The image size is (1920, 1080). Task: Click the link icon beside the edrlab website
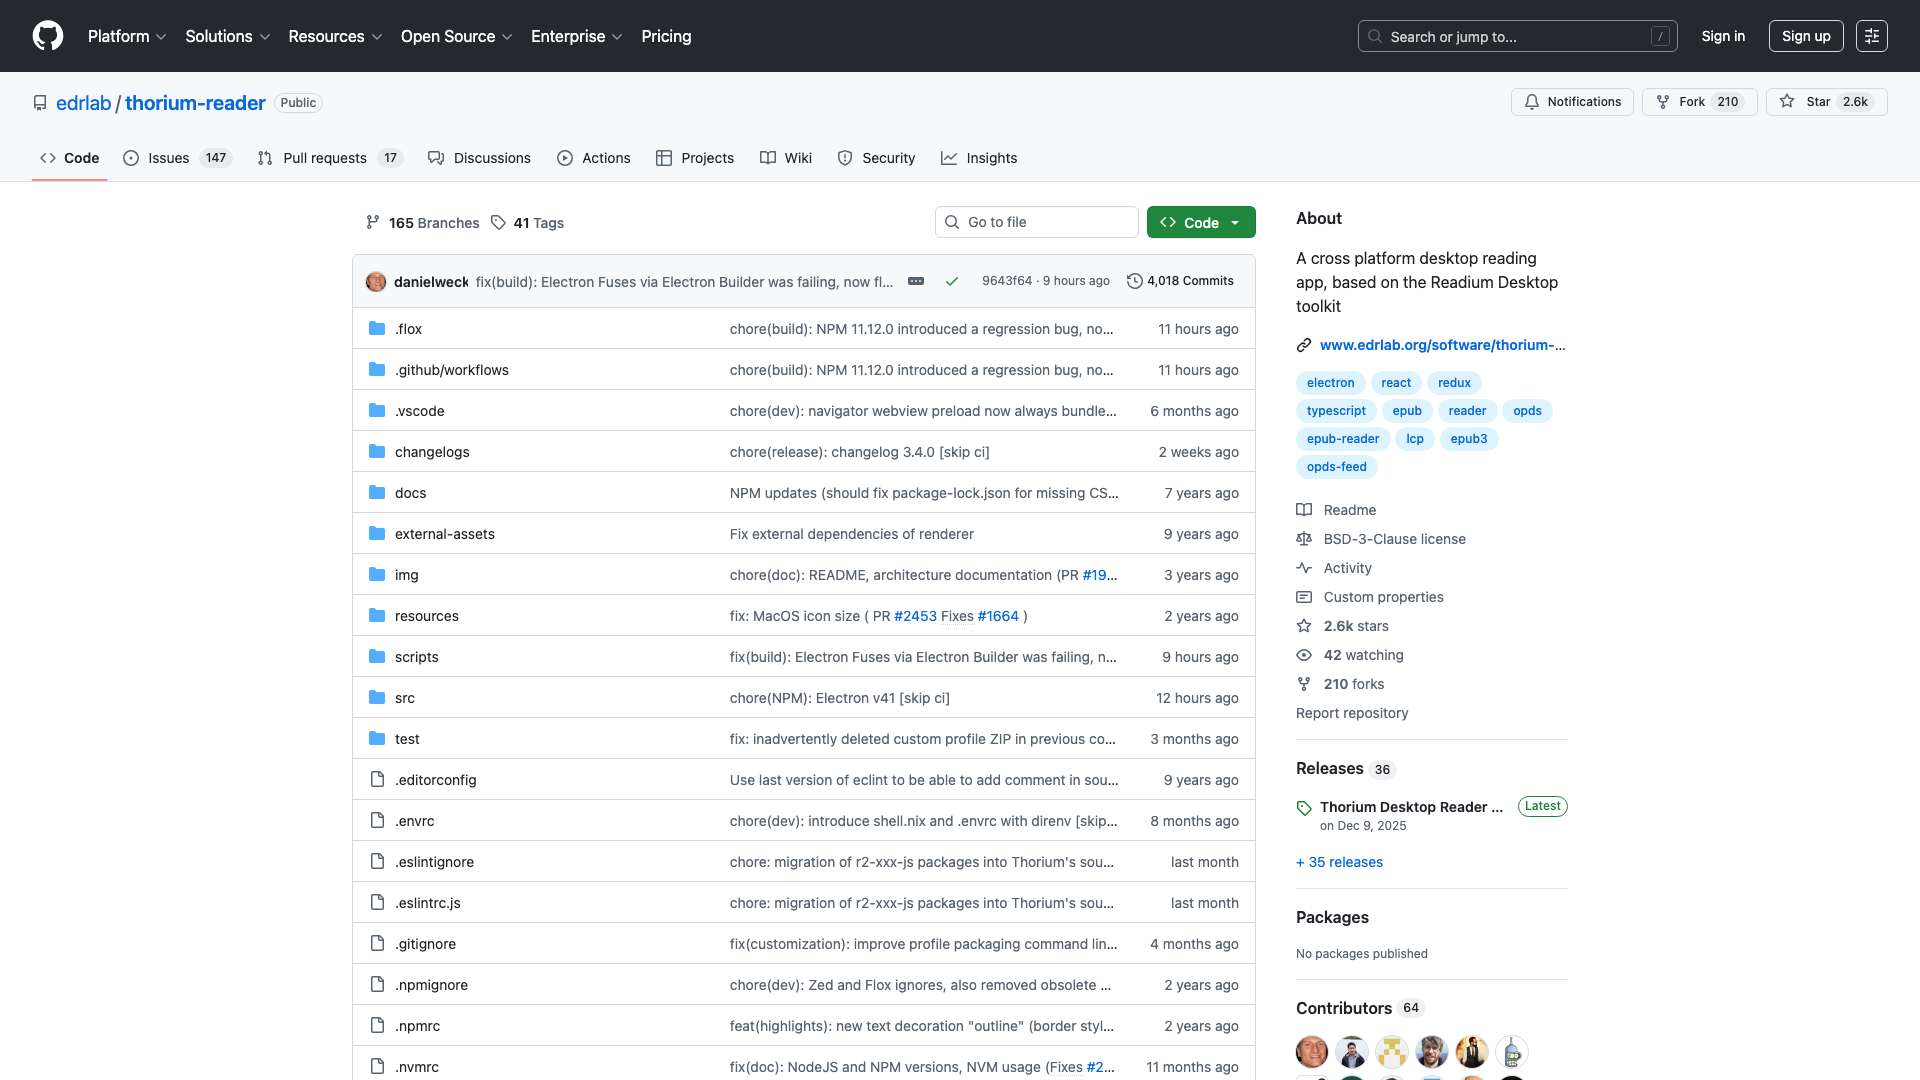1304,345
